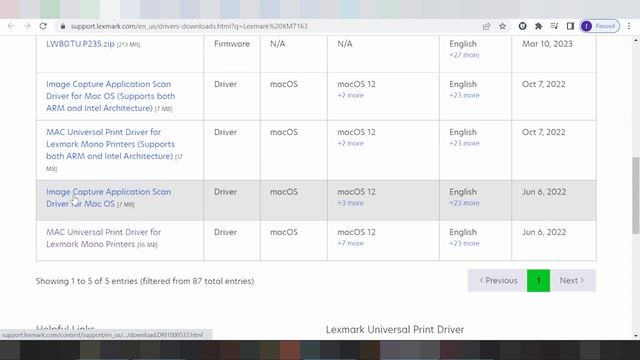
Task: Click the address bar URL
Action: 189,26
